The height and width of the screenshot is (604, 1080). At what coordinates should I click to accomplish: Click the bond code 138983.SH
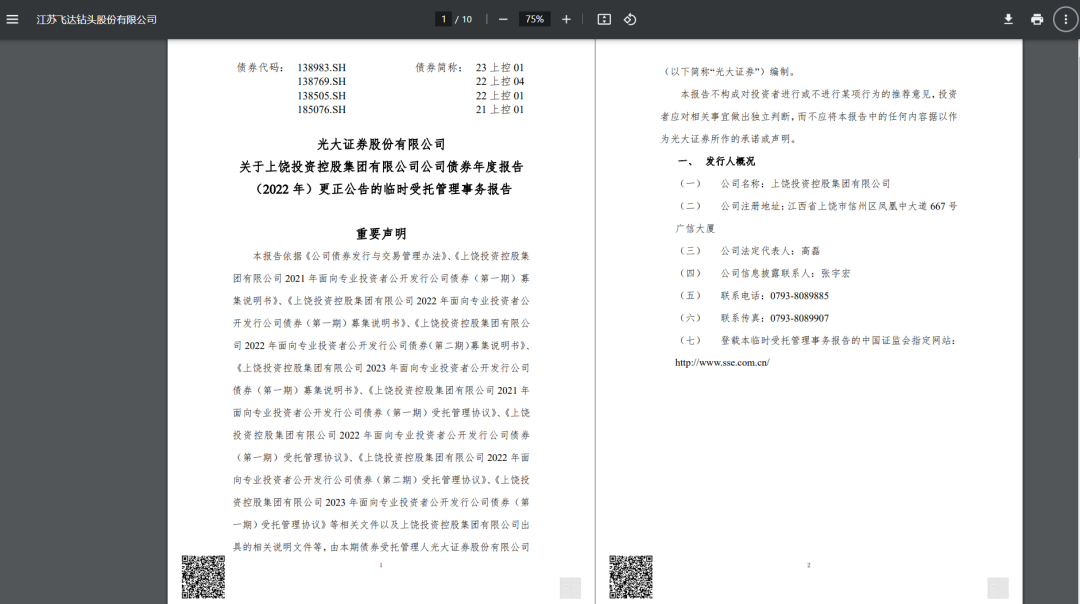click(322, 67)
